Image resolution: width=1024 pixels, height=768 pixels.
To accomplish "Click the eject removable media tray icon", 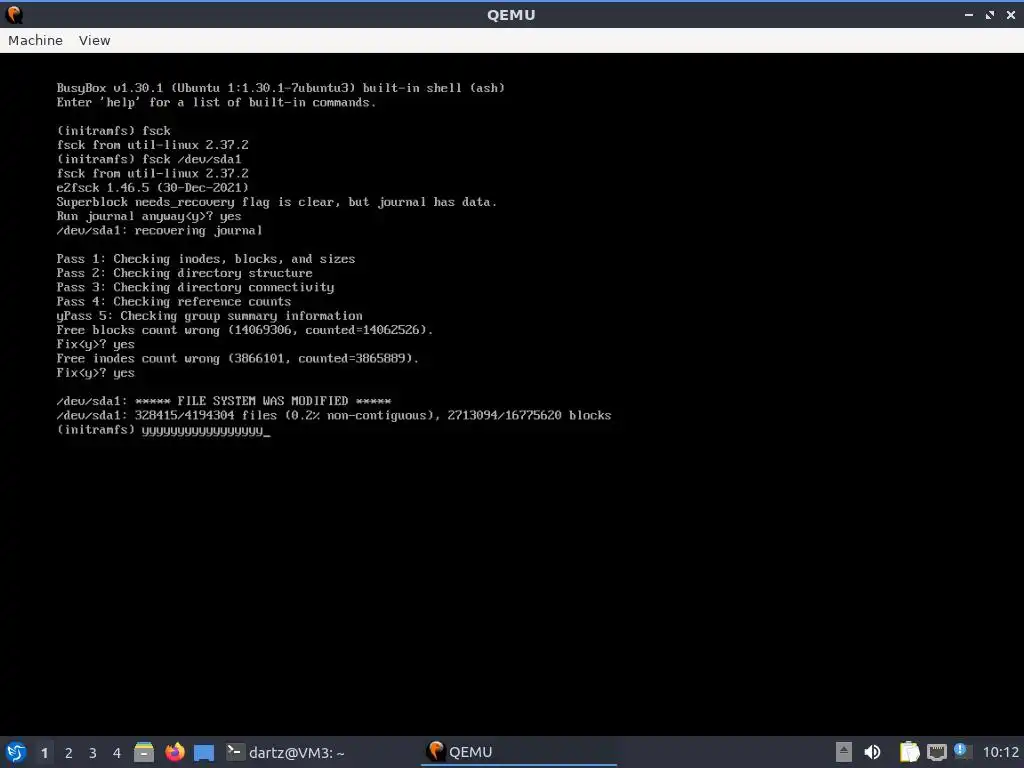I will pyautogui.click(x=844, y=752).
